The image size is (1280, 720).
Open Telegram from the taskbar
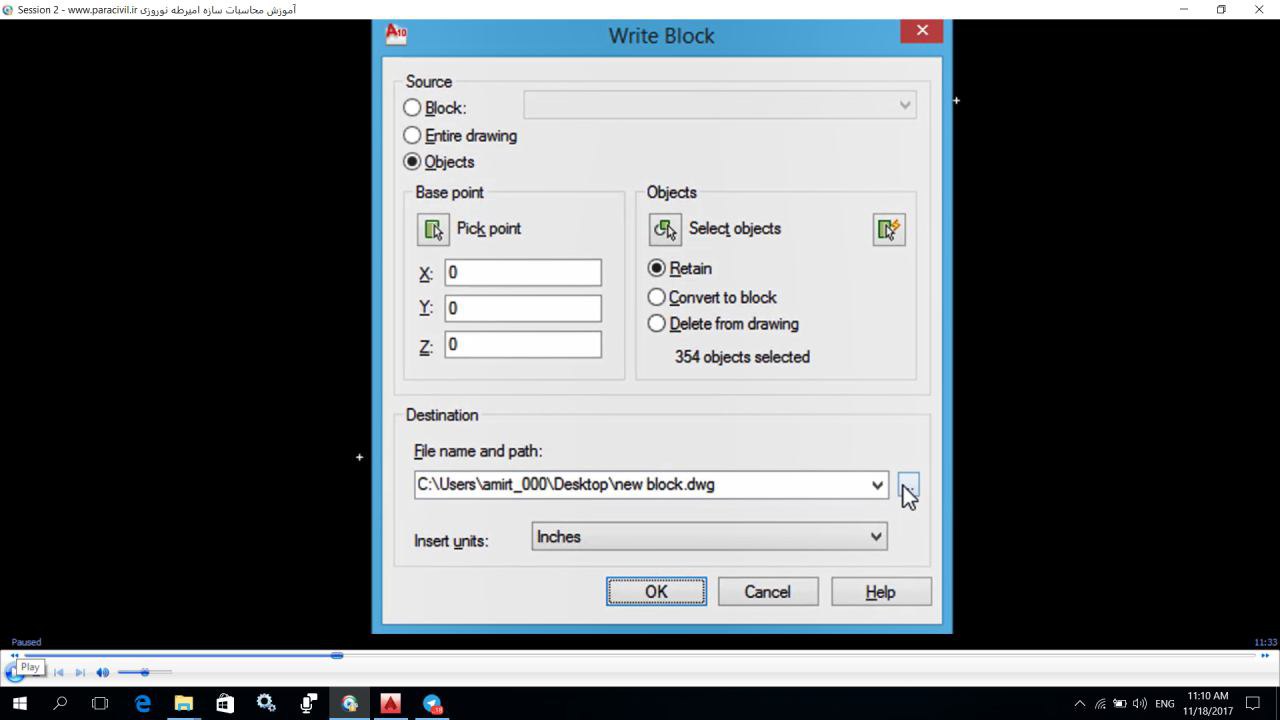432,704
